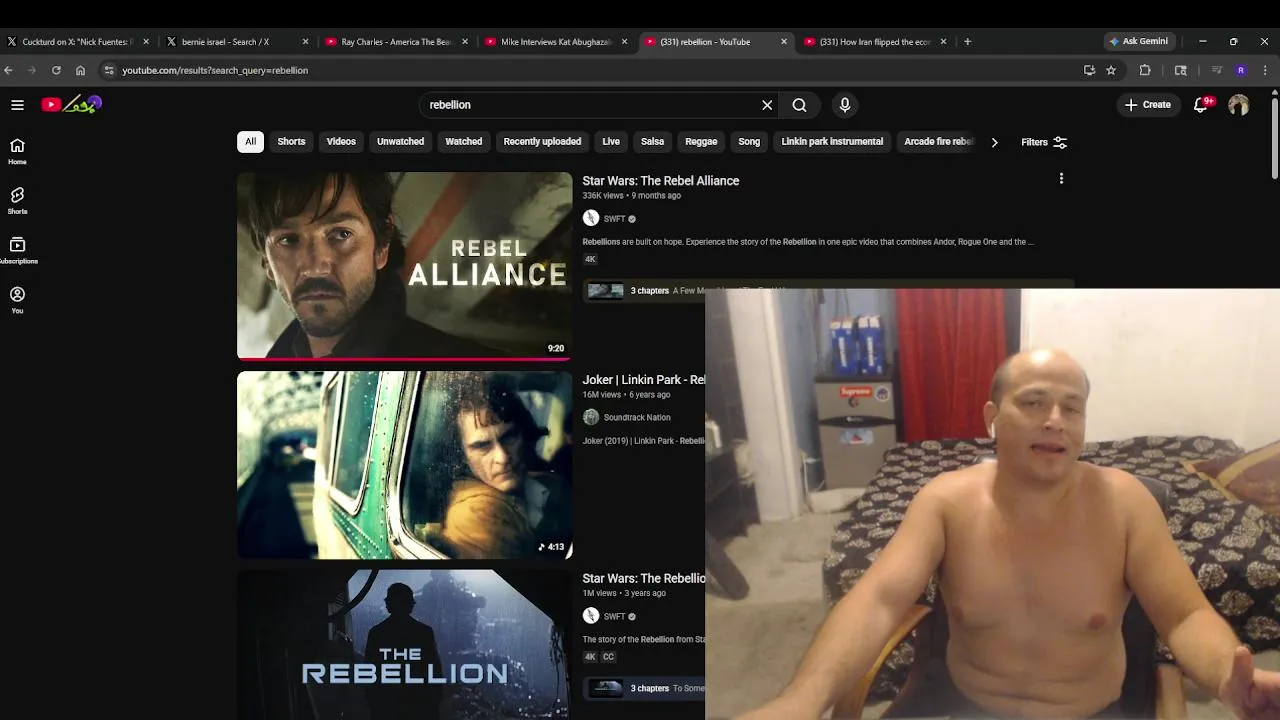Open the Chrome media controls icon
The image size is (1280, 720).
point(1217,70)
